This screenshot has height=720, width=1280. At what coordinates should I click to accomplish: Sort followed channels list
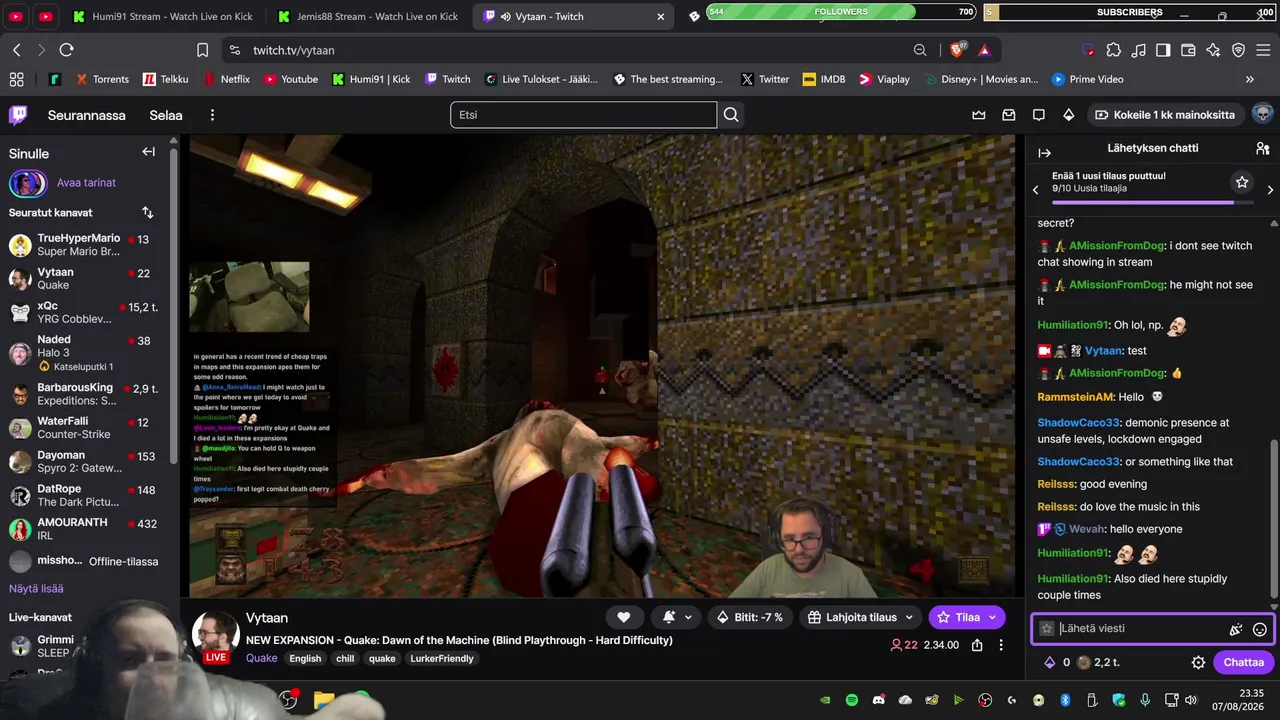tap(148, 212)
